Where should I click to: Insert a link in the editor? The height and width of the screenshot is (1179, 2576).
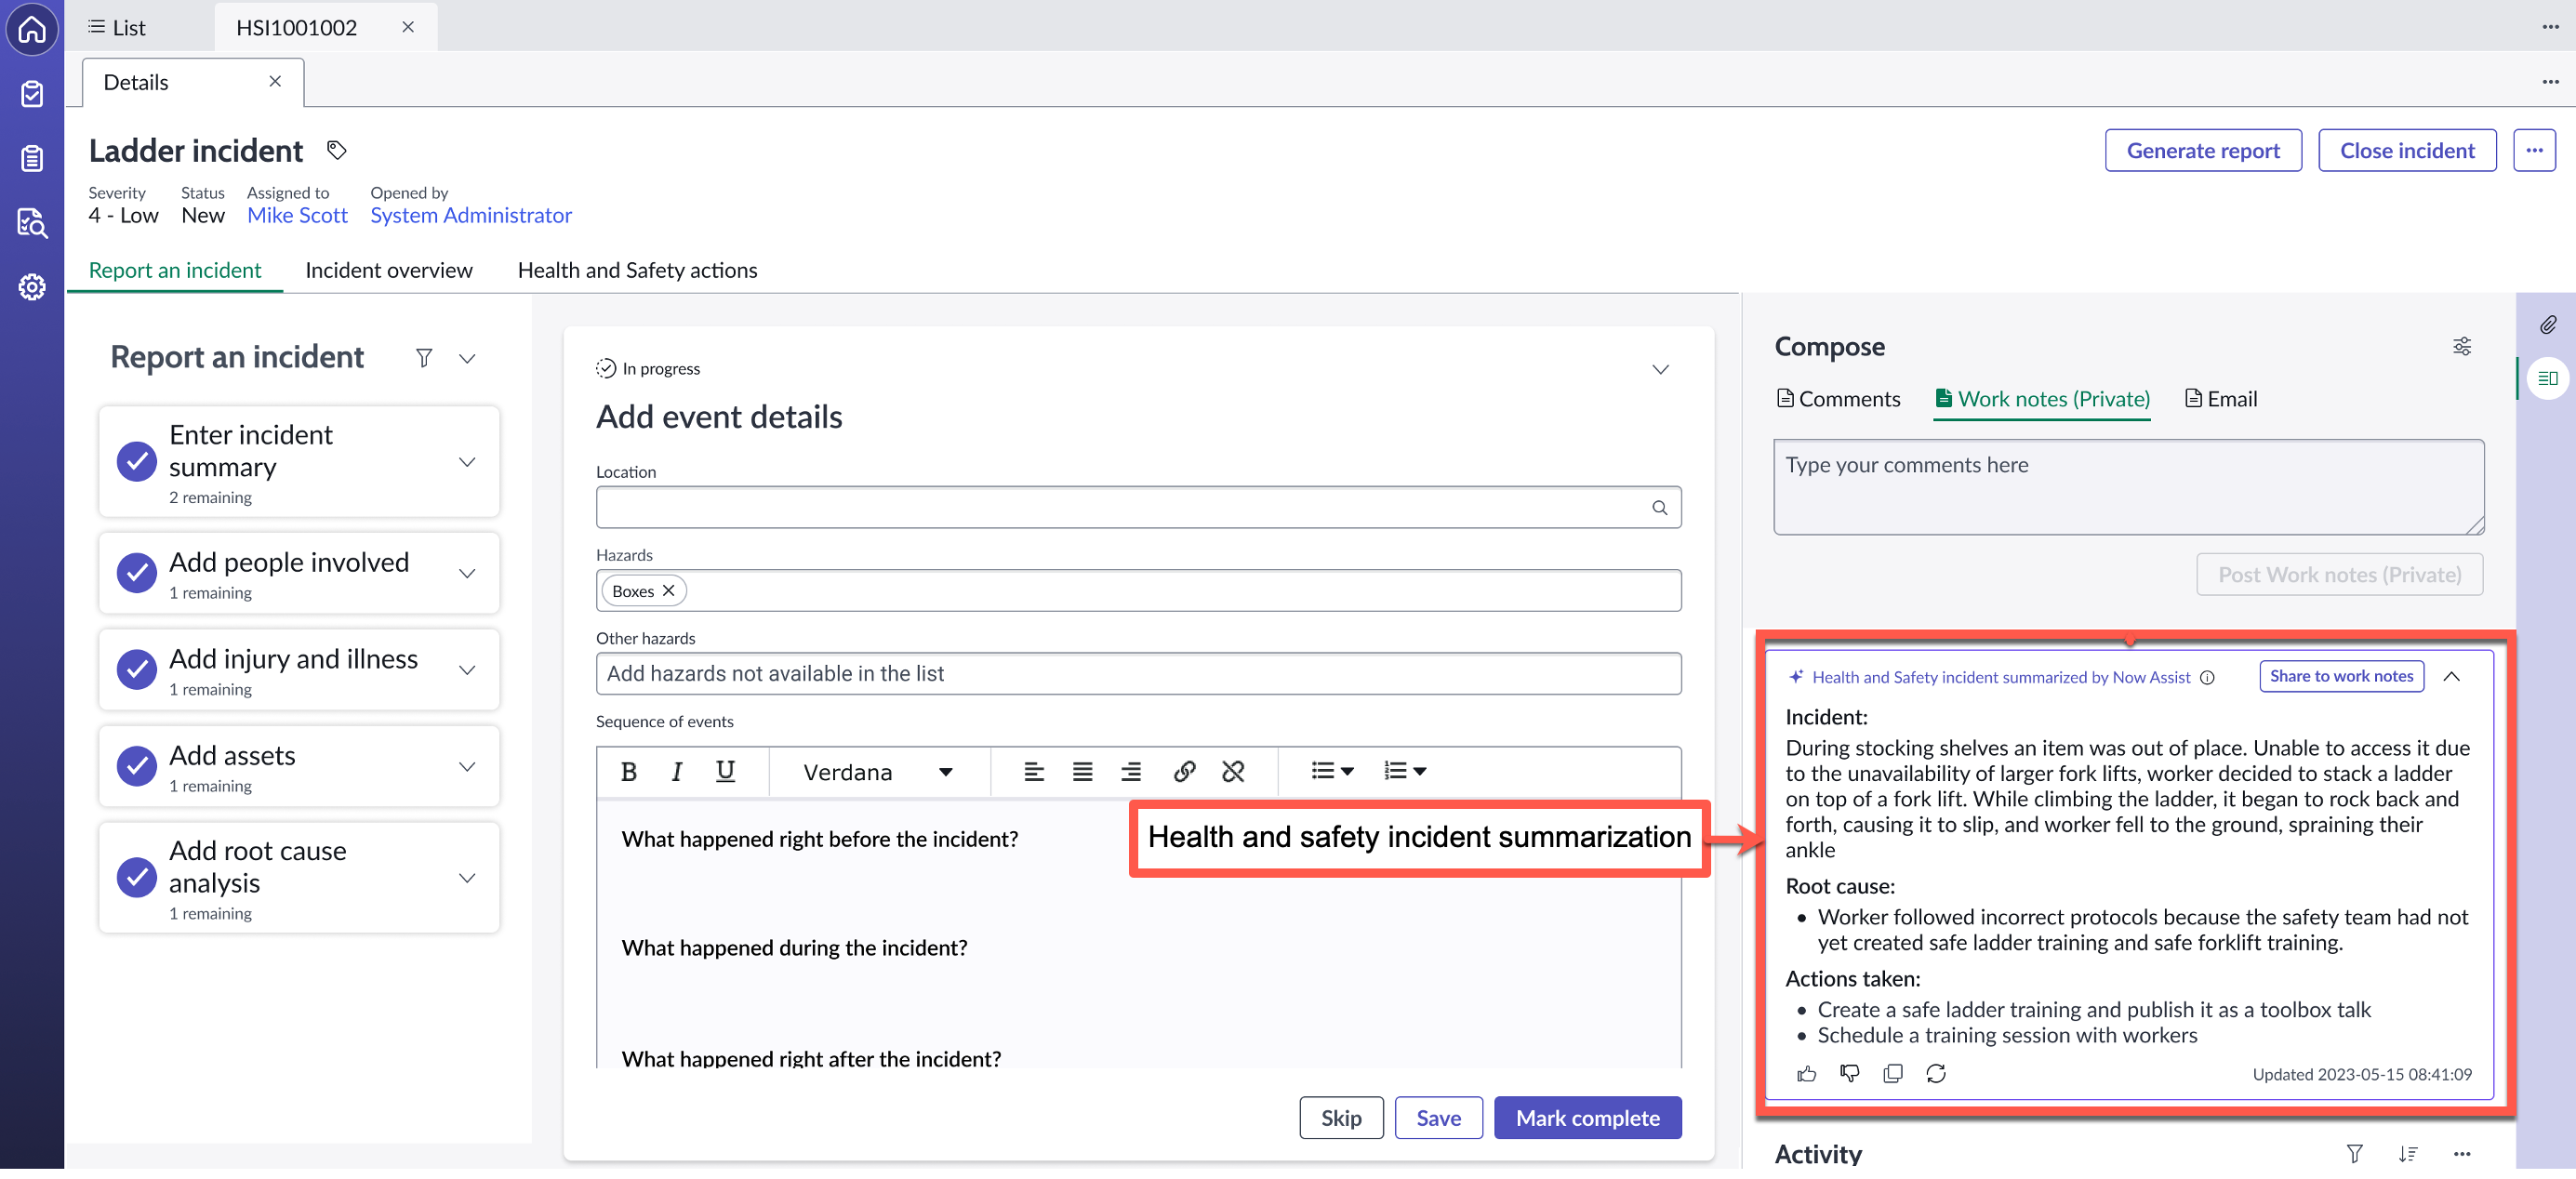pyautogui.click(x=1184, y=771)
